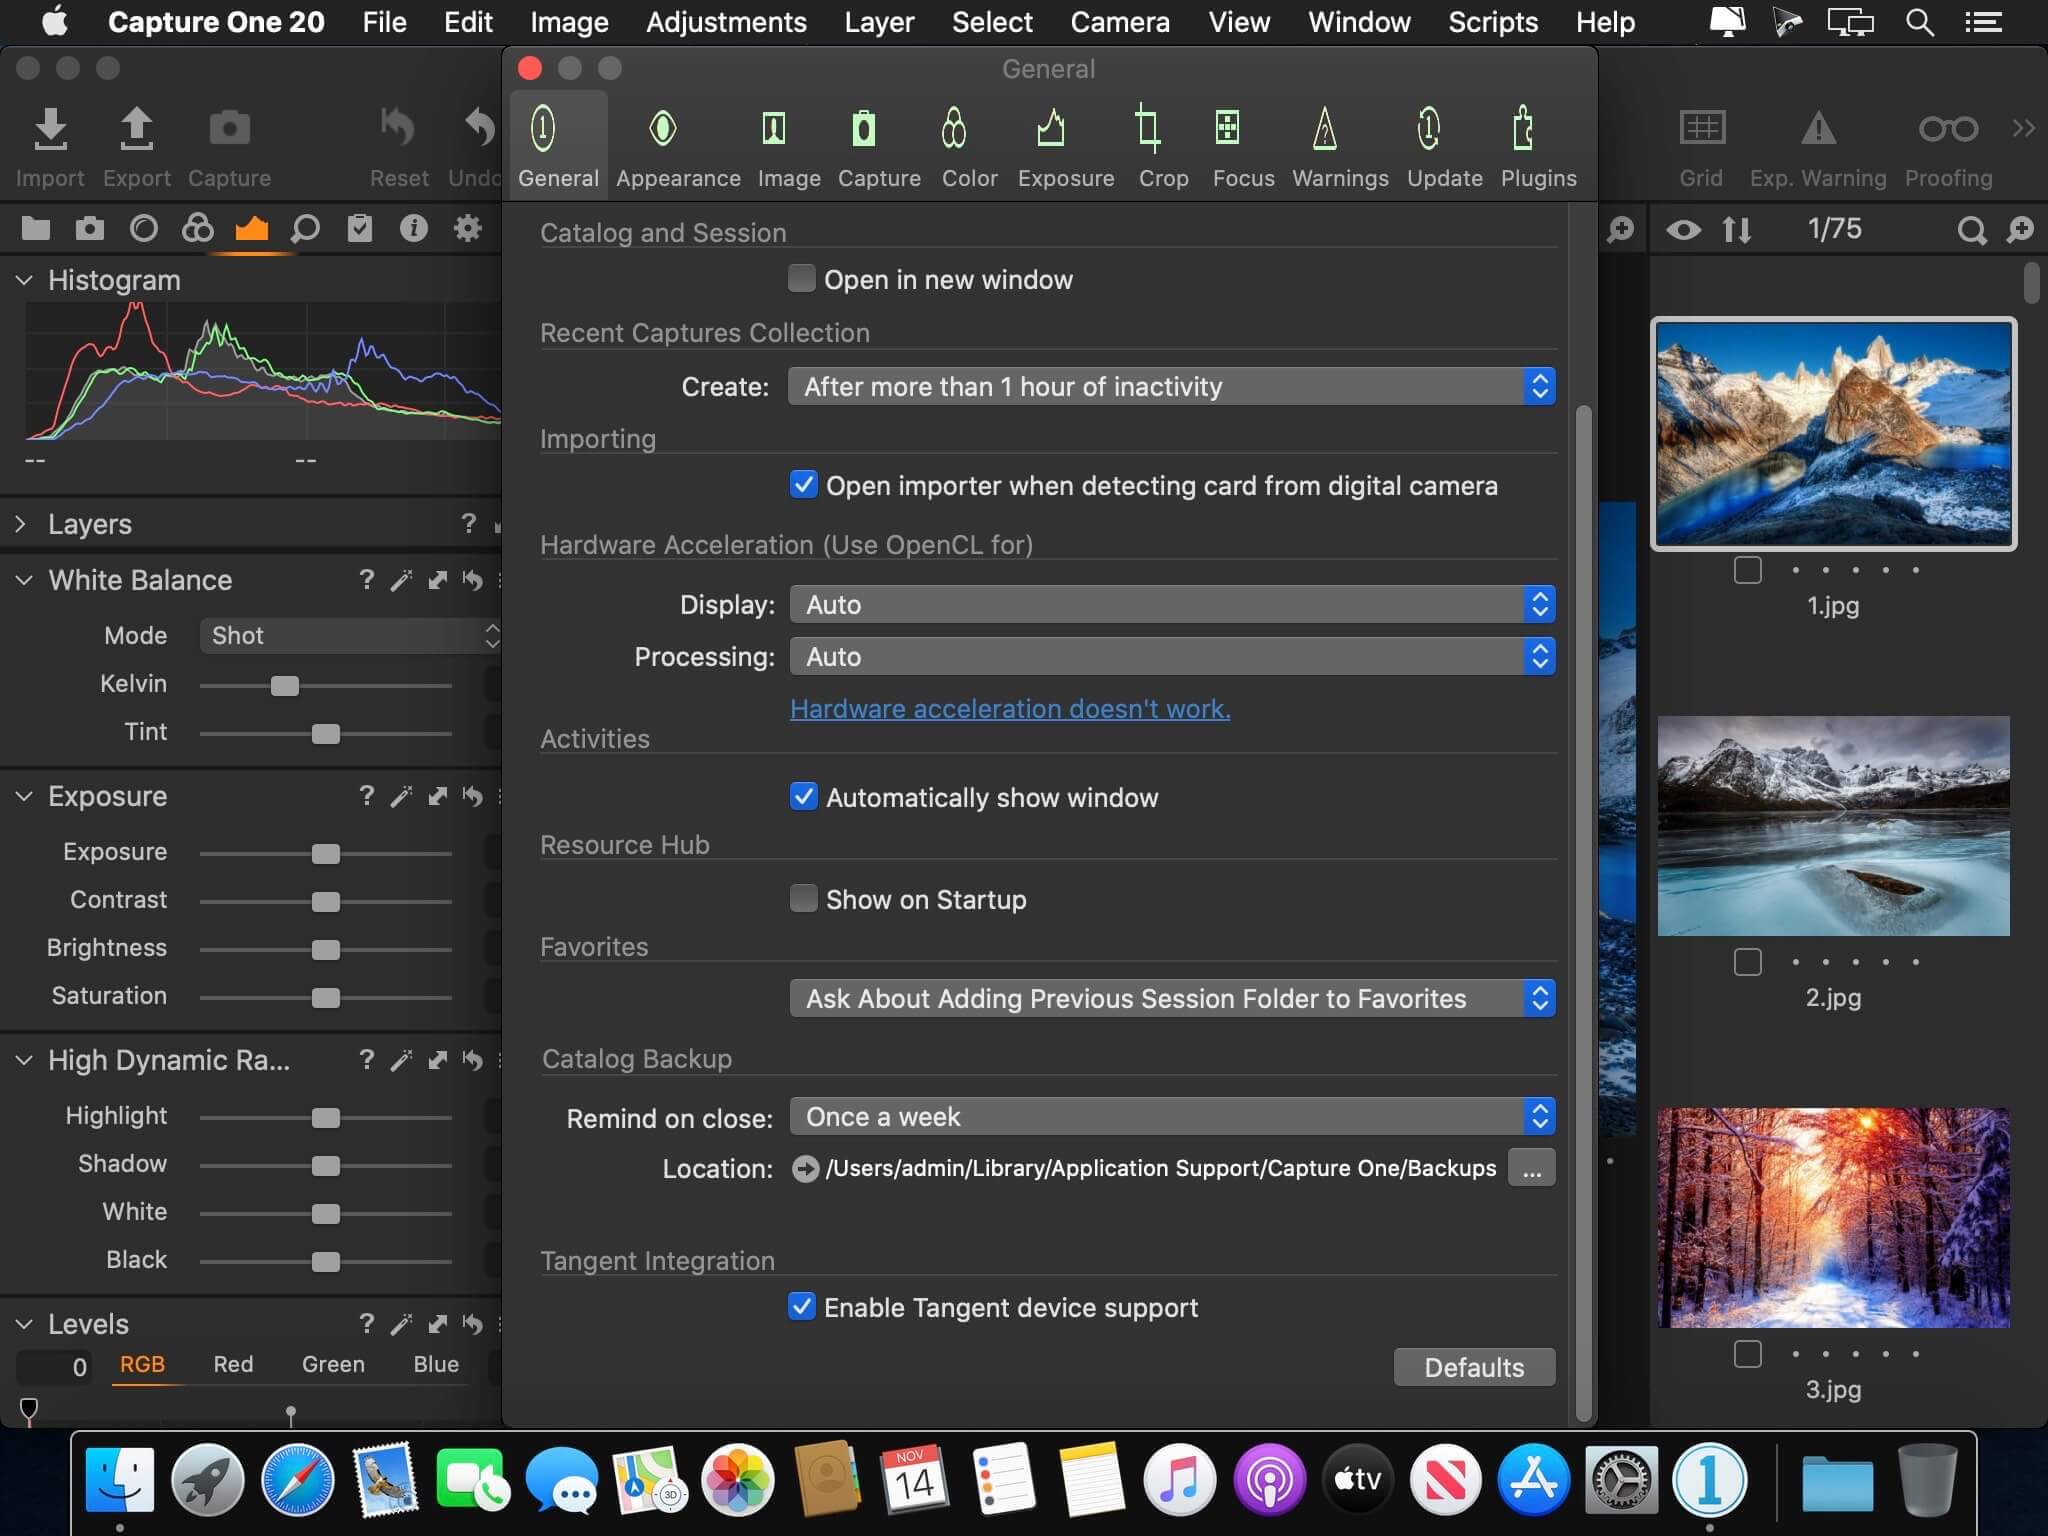2048x1536 pixels.
Task: Select the Scripts menu
Action: [1493, 23]
